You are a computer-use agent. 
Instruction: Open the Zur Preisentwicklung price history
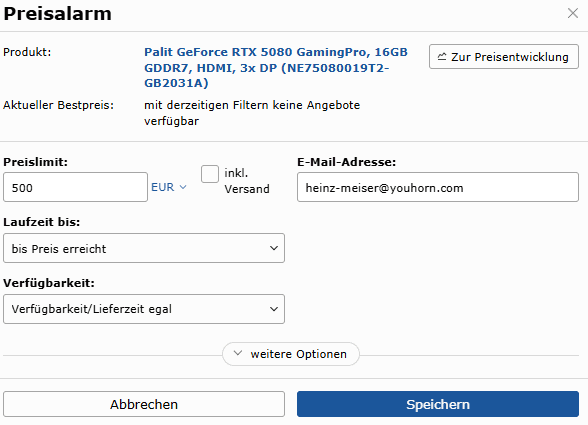pyautogui.click(x=504, y=57)
